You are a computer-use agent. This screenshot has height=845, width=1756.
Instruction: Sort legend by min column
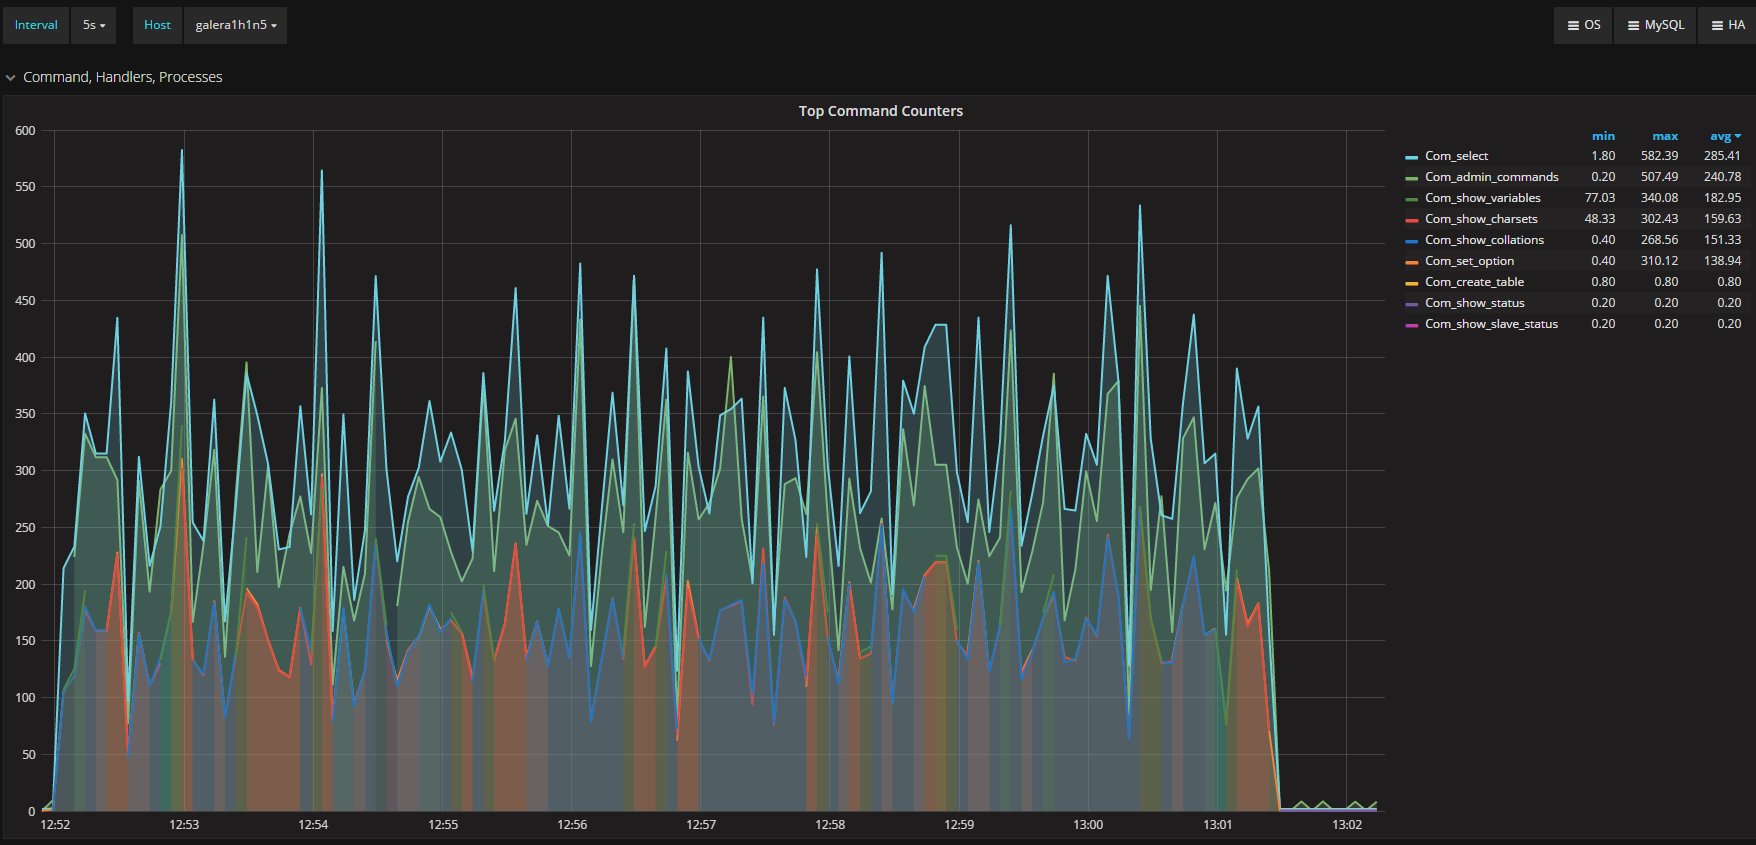click(1603, 136)
